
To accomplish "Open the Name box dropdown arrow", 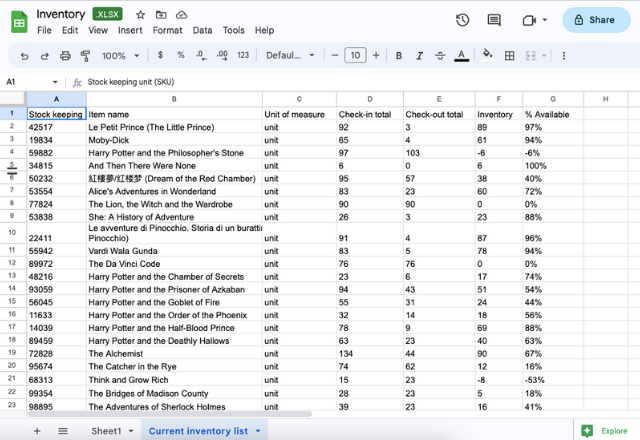I will point(55,82).
